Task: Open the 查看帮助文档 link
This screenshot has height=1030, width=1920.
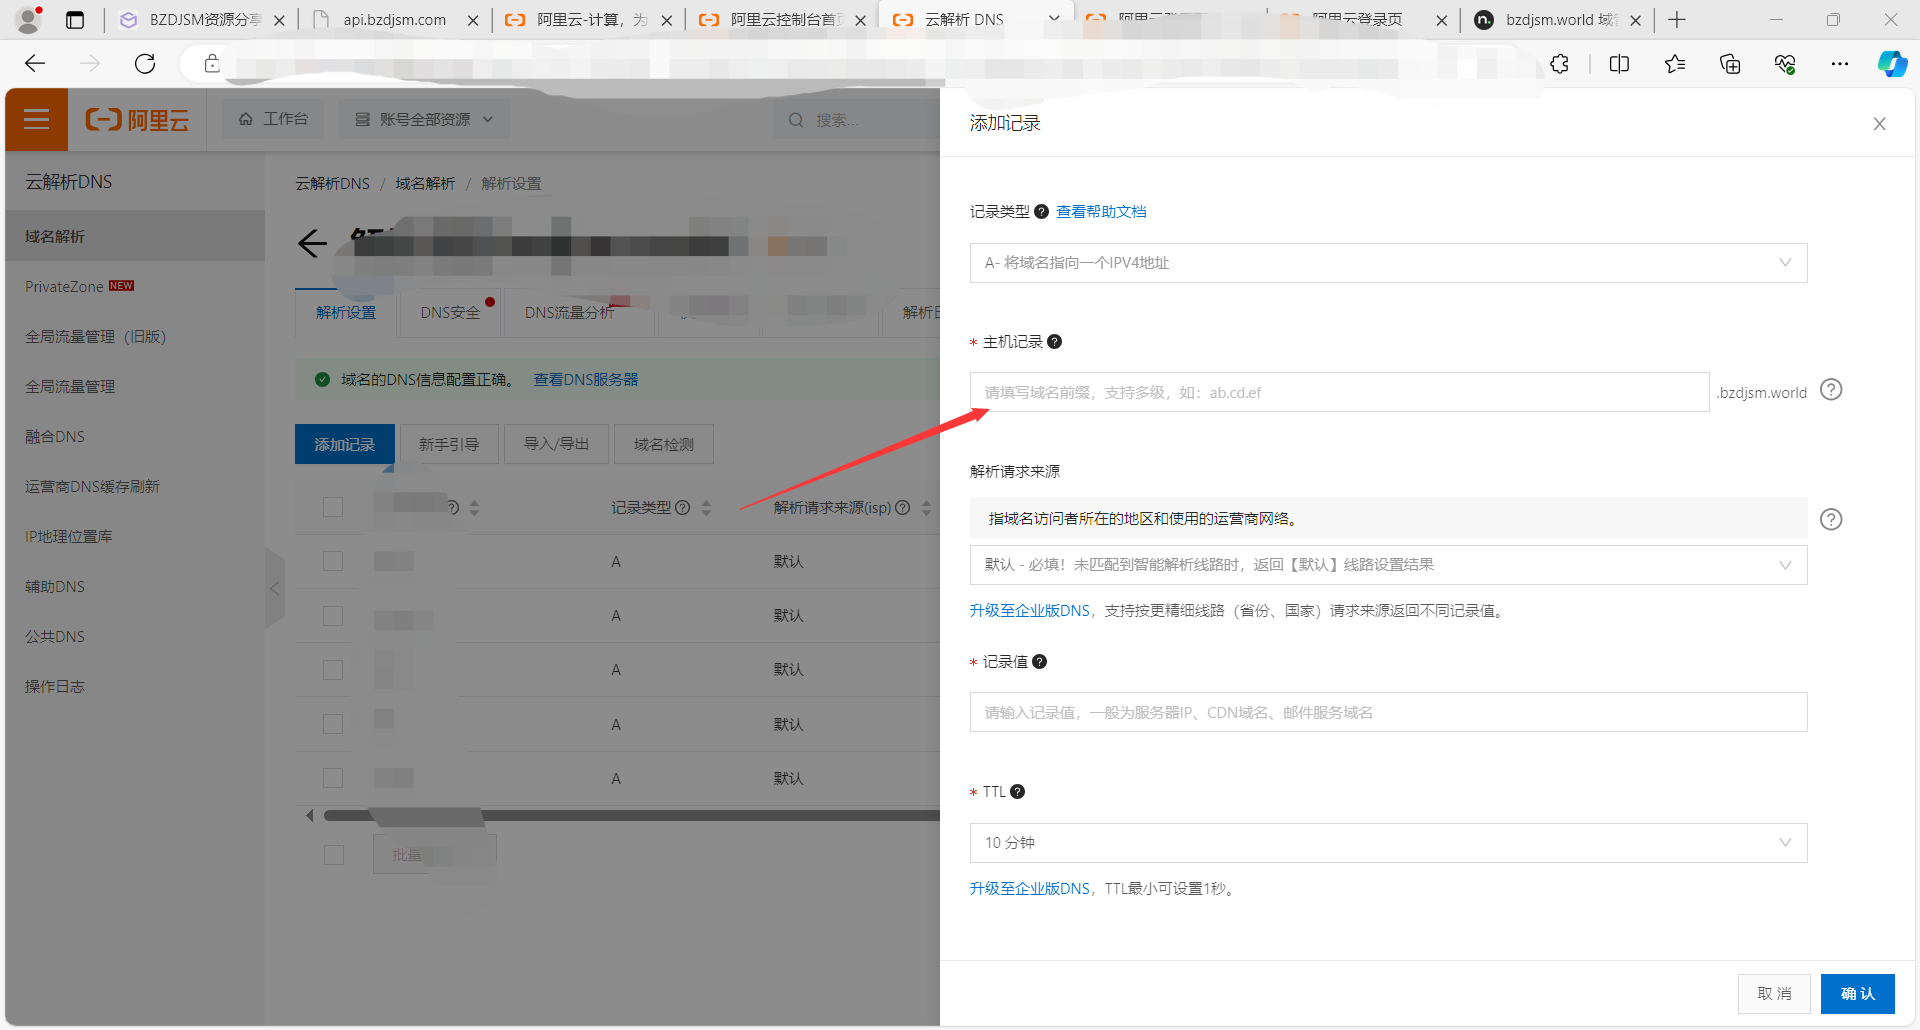Action: pos(1101,212)
